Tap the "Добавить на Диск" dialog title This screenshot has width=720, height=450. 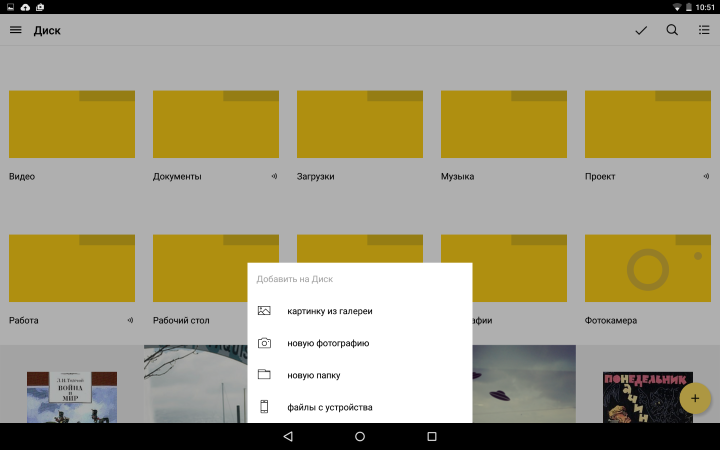point(294,279)
